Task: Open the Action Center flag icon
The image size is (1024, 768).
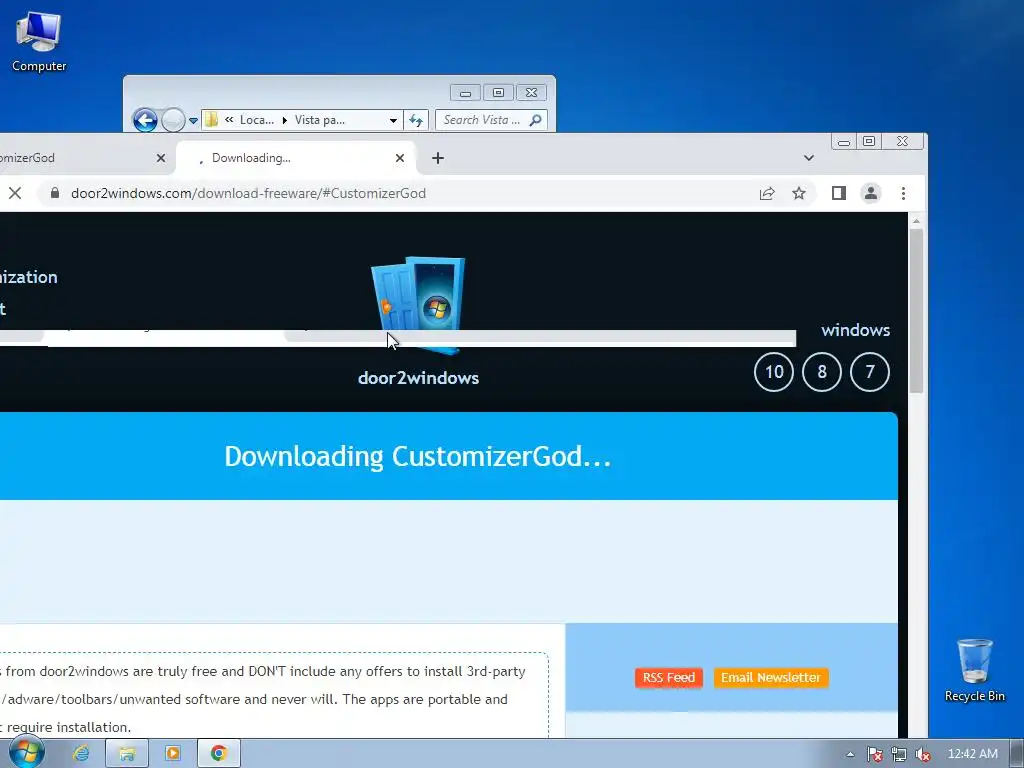Action: 874,754
